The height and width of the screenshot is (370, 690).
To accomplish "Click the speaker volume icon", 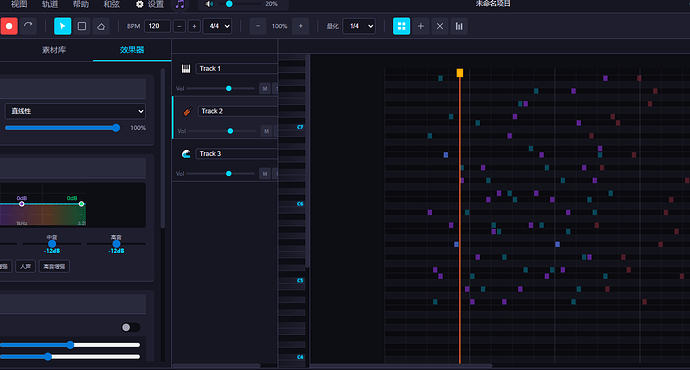I will tap(209, 4).
